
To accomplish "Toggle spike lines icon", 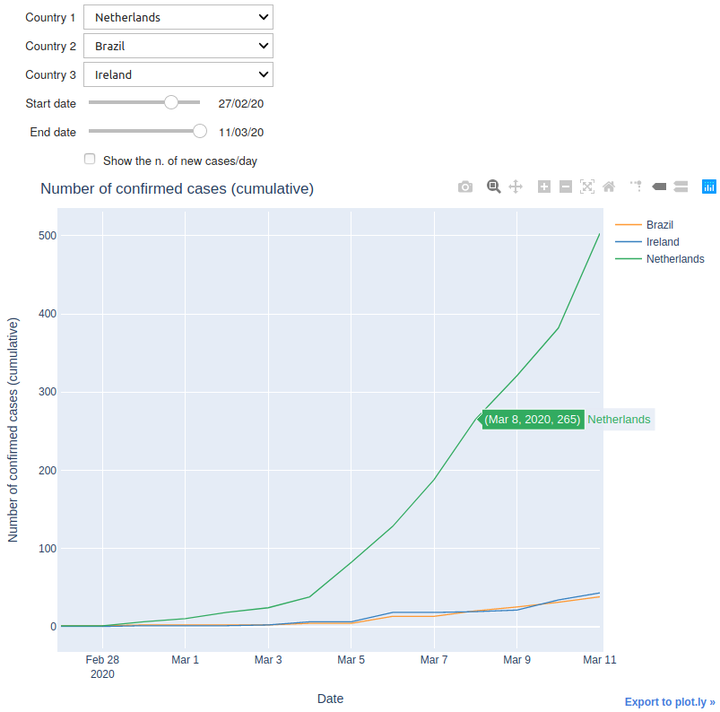I will click(636, 186).
